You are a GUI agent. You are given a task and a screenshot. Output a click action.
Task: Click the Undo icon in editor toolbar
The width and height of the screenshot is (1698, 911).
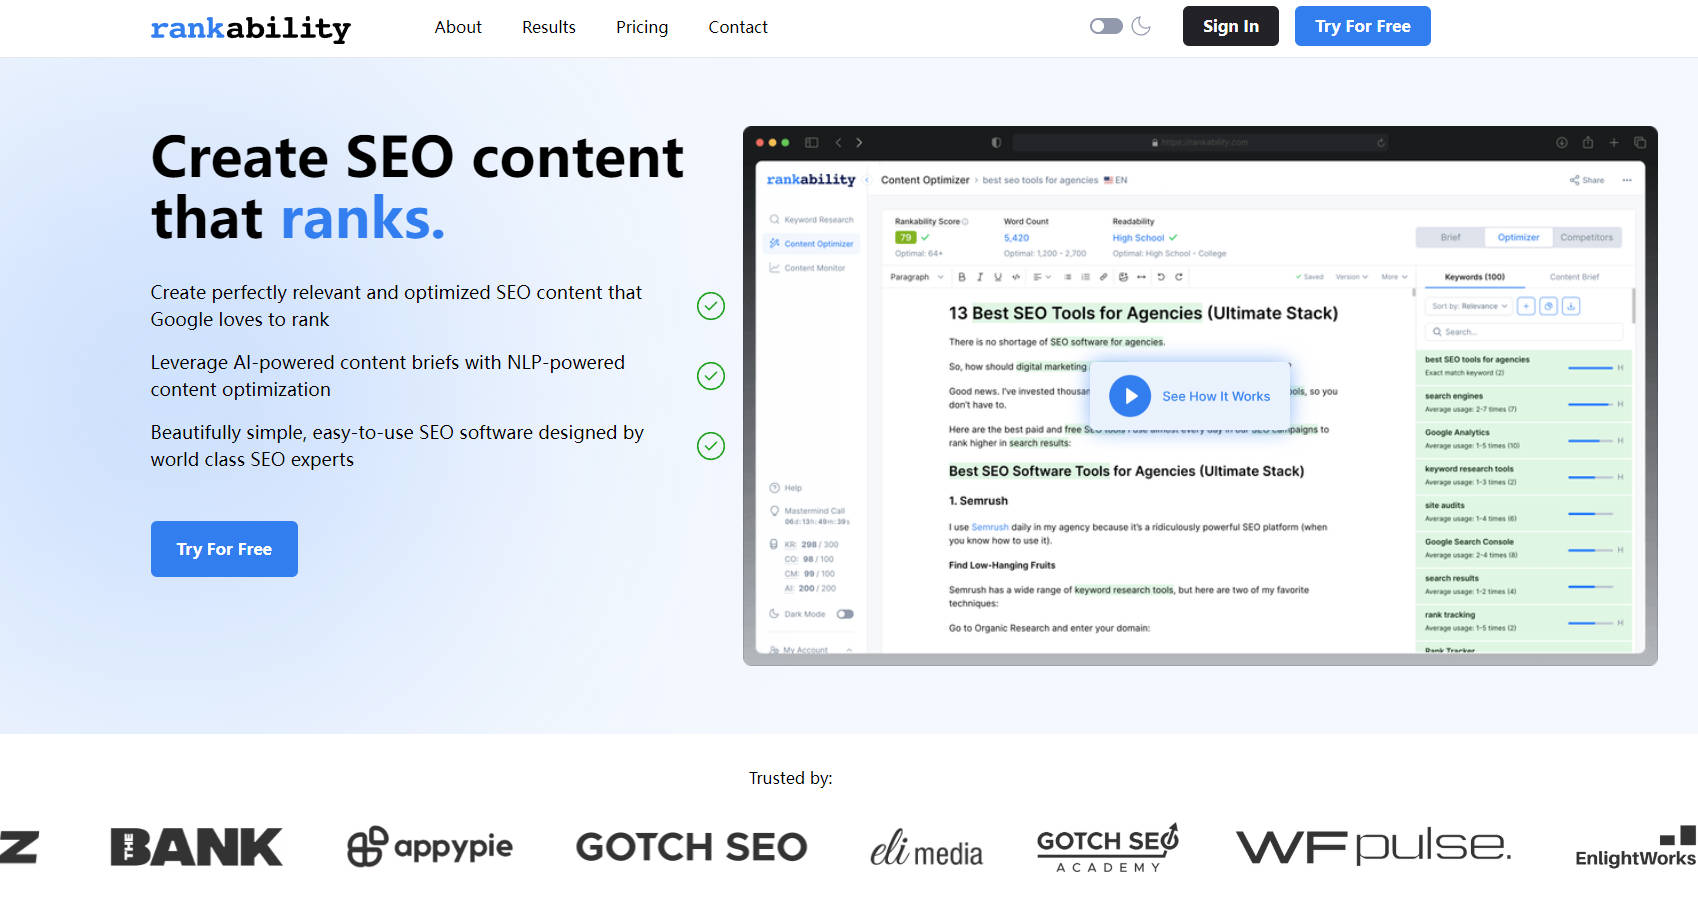pos(1161,277)
